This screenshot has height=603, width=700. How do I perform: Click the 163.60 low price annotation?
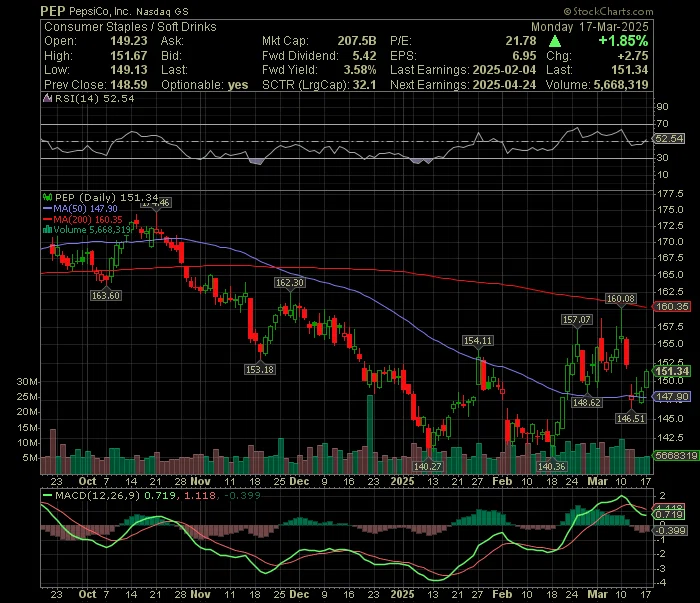106,295
